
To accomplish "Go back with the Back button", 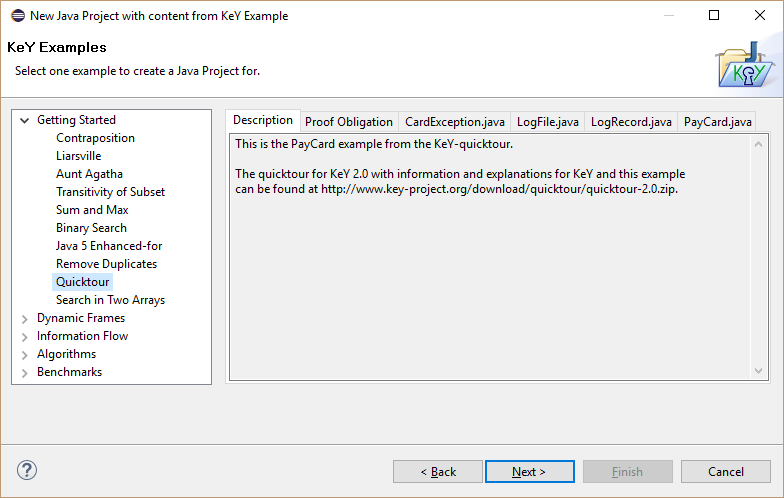I will [x=438, y=472].
